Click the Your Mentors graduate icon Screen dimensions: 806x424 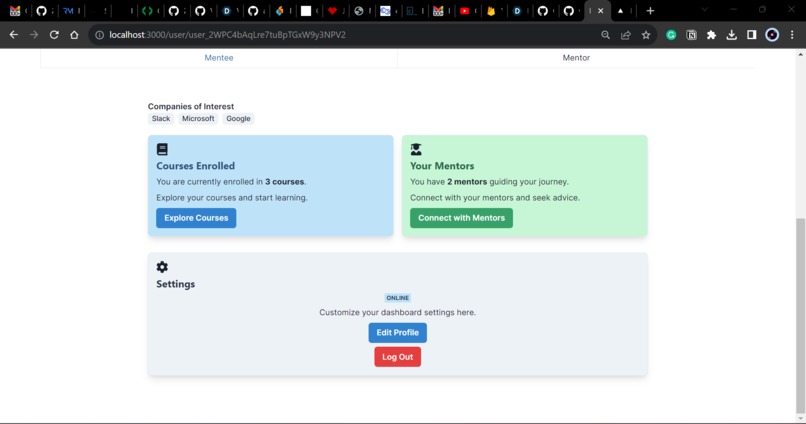click(x=416, y=150)
